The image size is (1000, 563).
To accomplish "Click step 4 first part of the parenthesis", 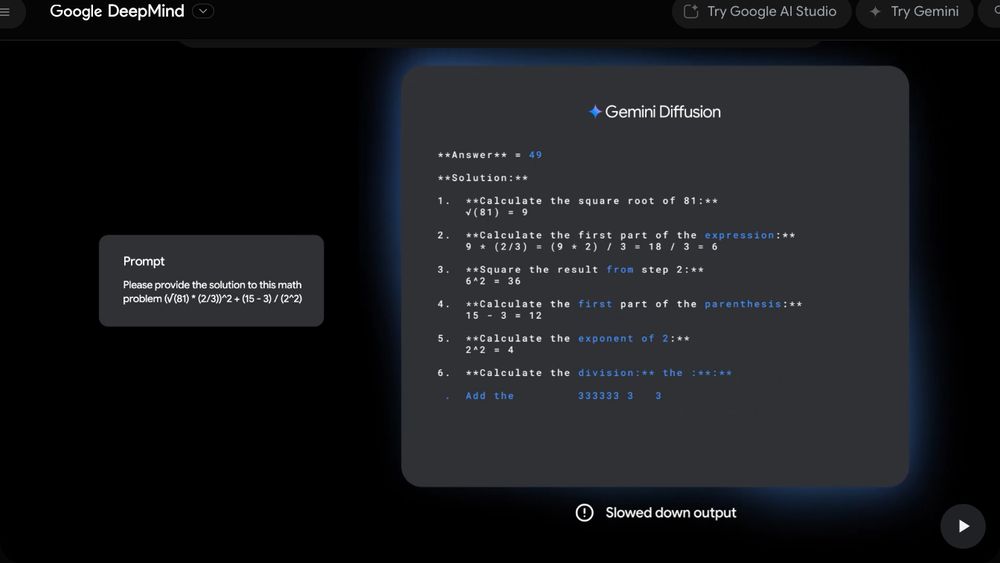I will (620, 304).
